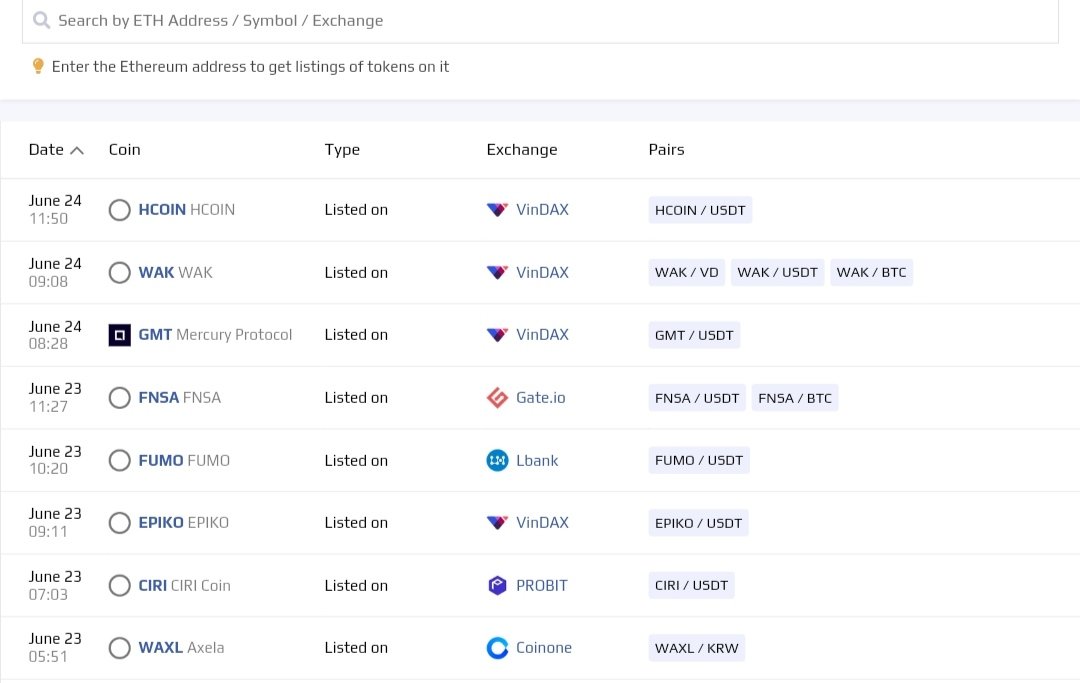Sort table by Coin column header
Screen dimensions: 1080x683
[124, 150]
